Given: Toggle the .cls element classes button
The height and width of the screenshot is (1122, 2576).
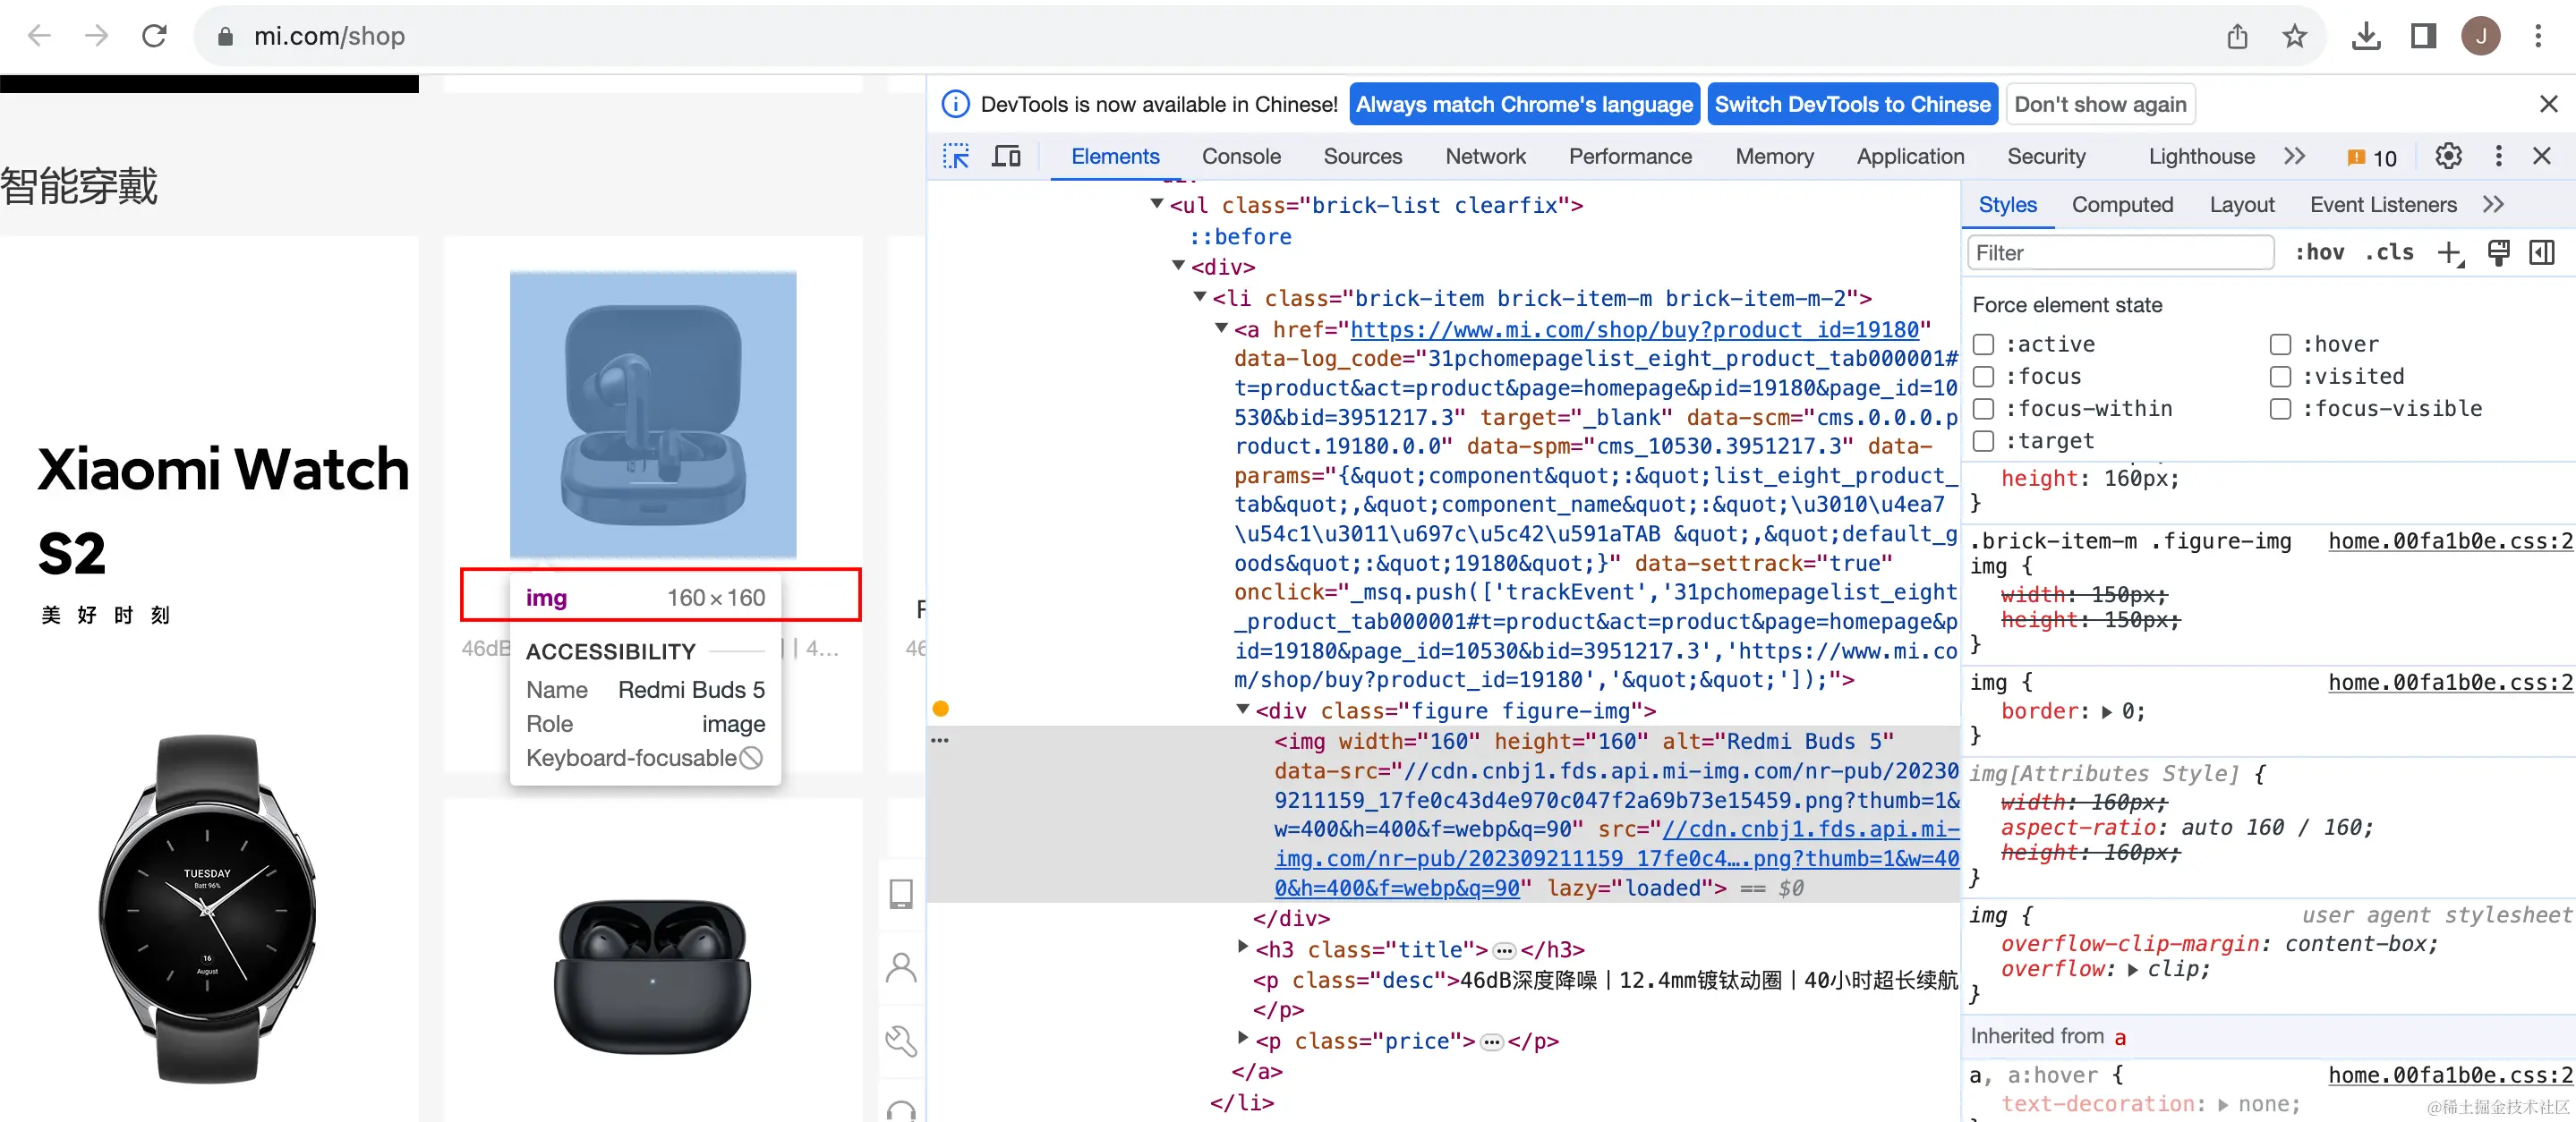Looking at the screenshot, I should 2389,253.
